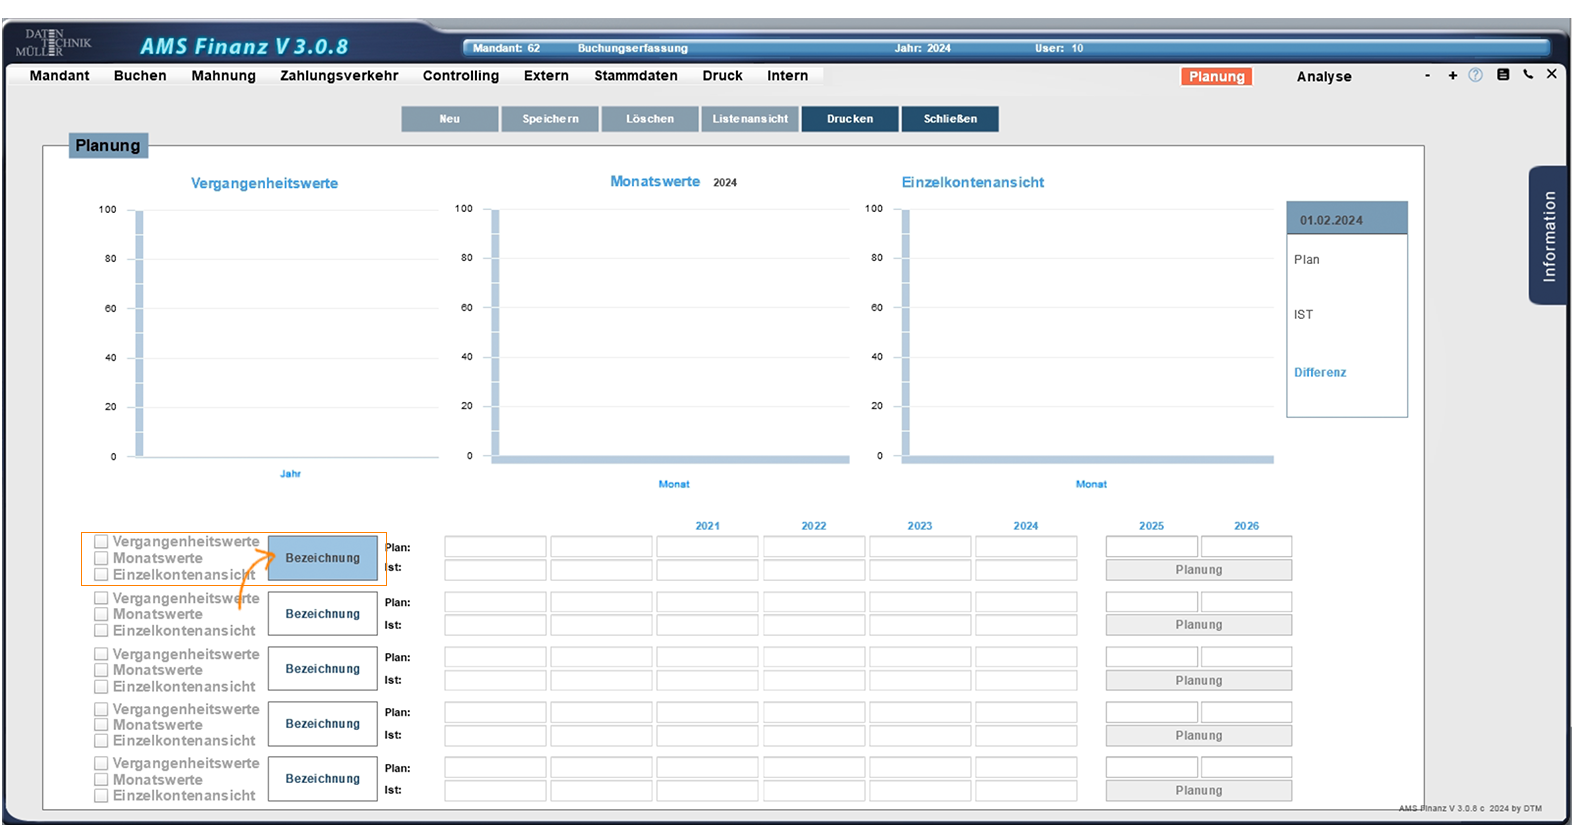Viewport: 1572px width, 825px height.
Task: Open help via the question mark icon
Action: click(1475, 75)
